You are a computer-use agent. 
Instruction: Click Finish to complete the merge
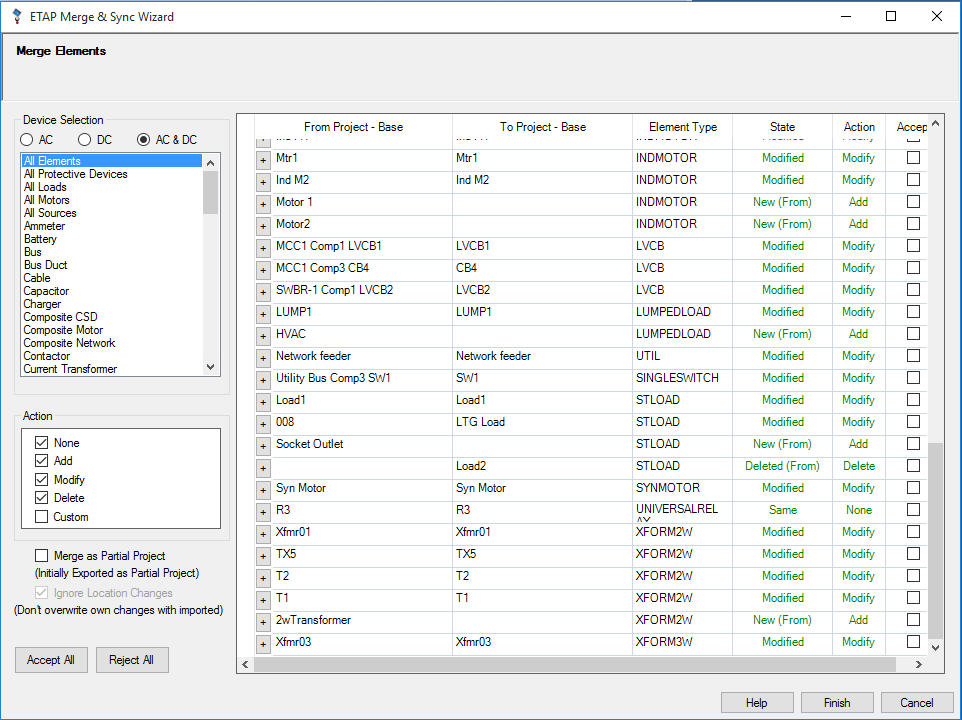(x=837, y=703)
